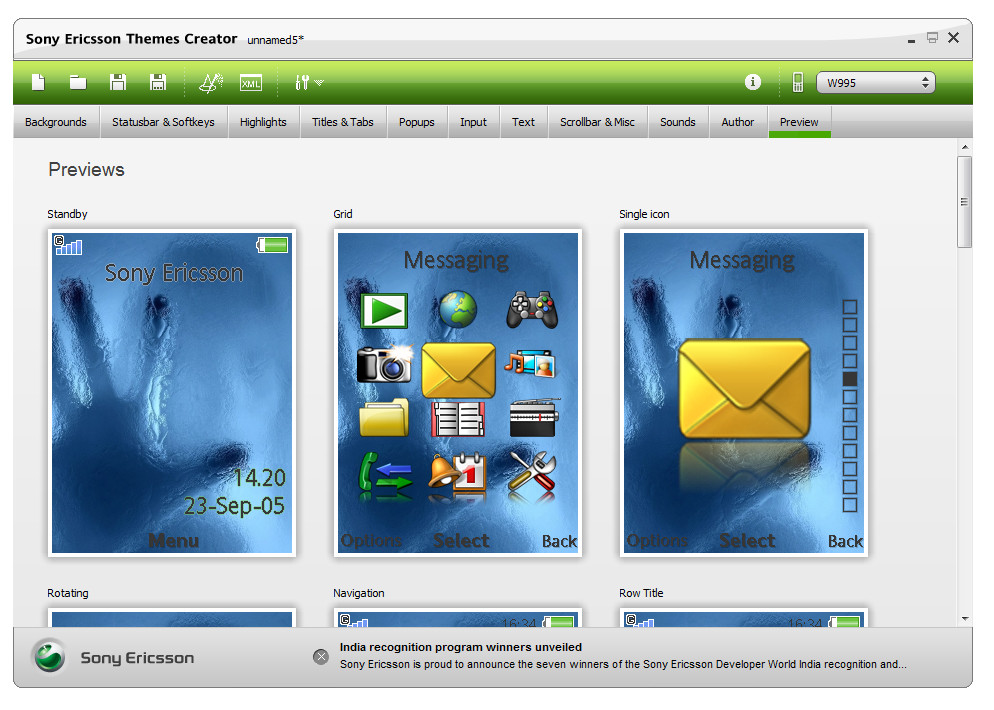Go to the Scrollbar & Misc tab
Image resolution: width=994 pixels, height=710 pixels.
point(597,122)
